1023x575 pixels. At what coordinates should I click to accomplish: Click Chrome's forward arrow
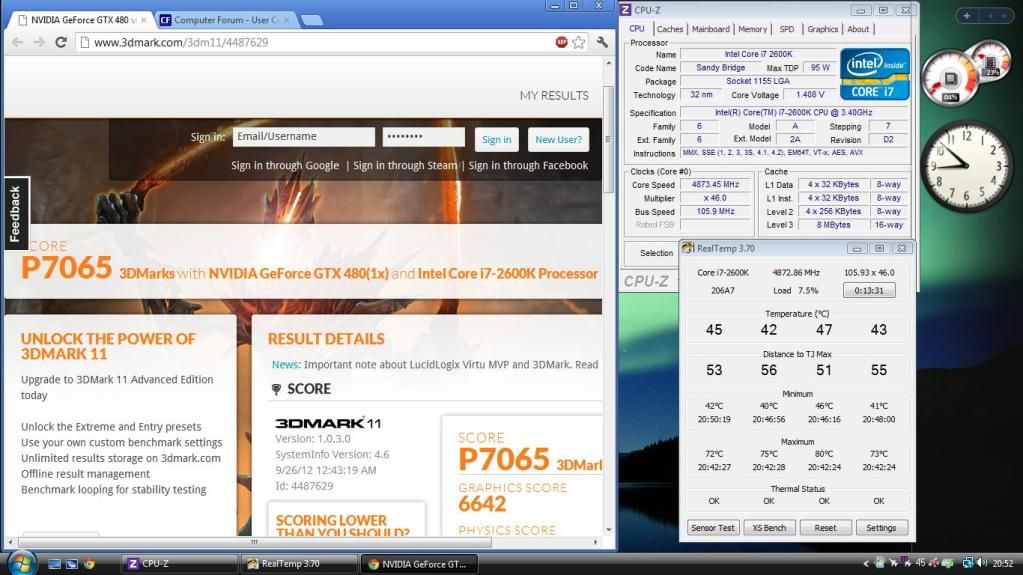(x=39, y=42)
